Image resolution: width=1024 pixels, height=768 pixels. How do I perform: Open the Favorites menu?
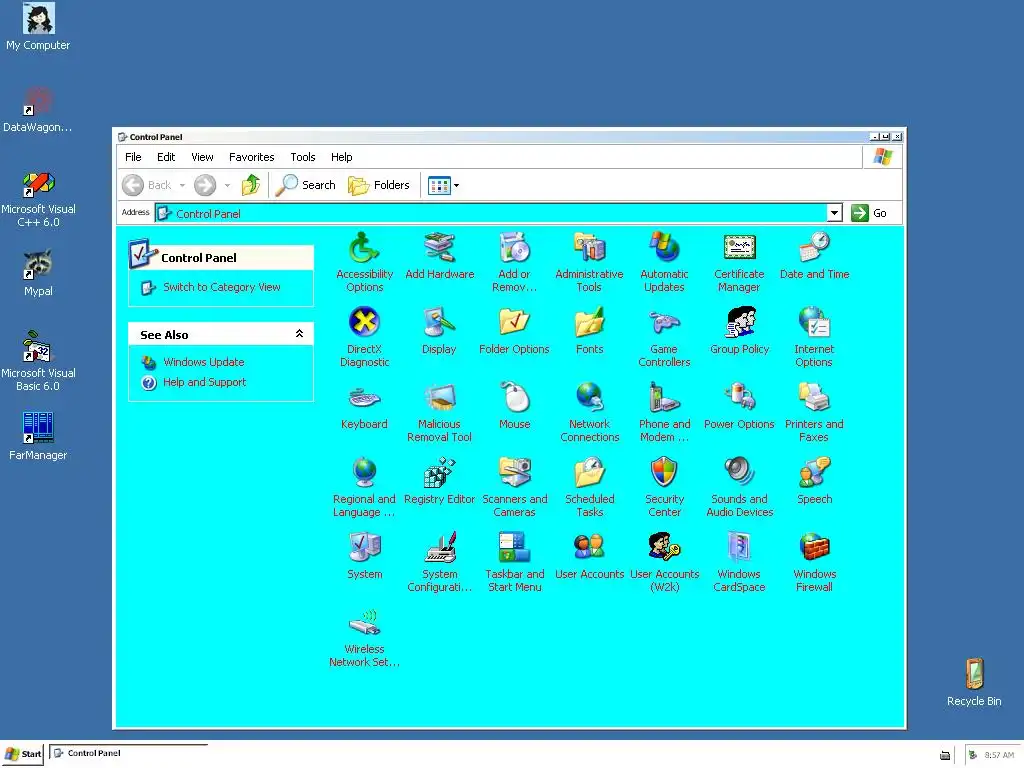click(x=251, y=157)
